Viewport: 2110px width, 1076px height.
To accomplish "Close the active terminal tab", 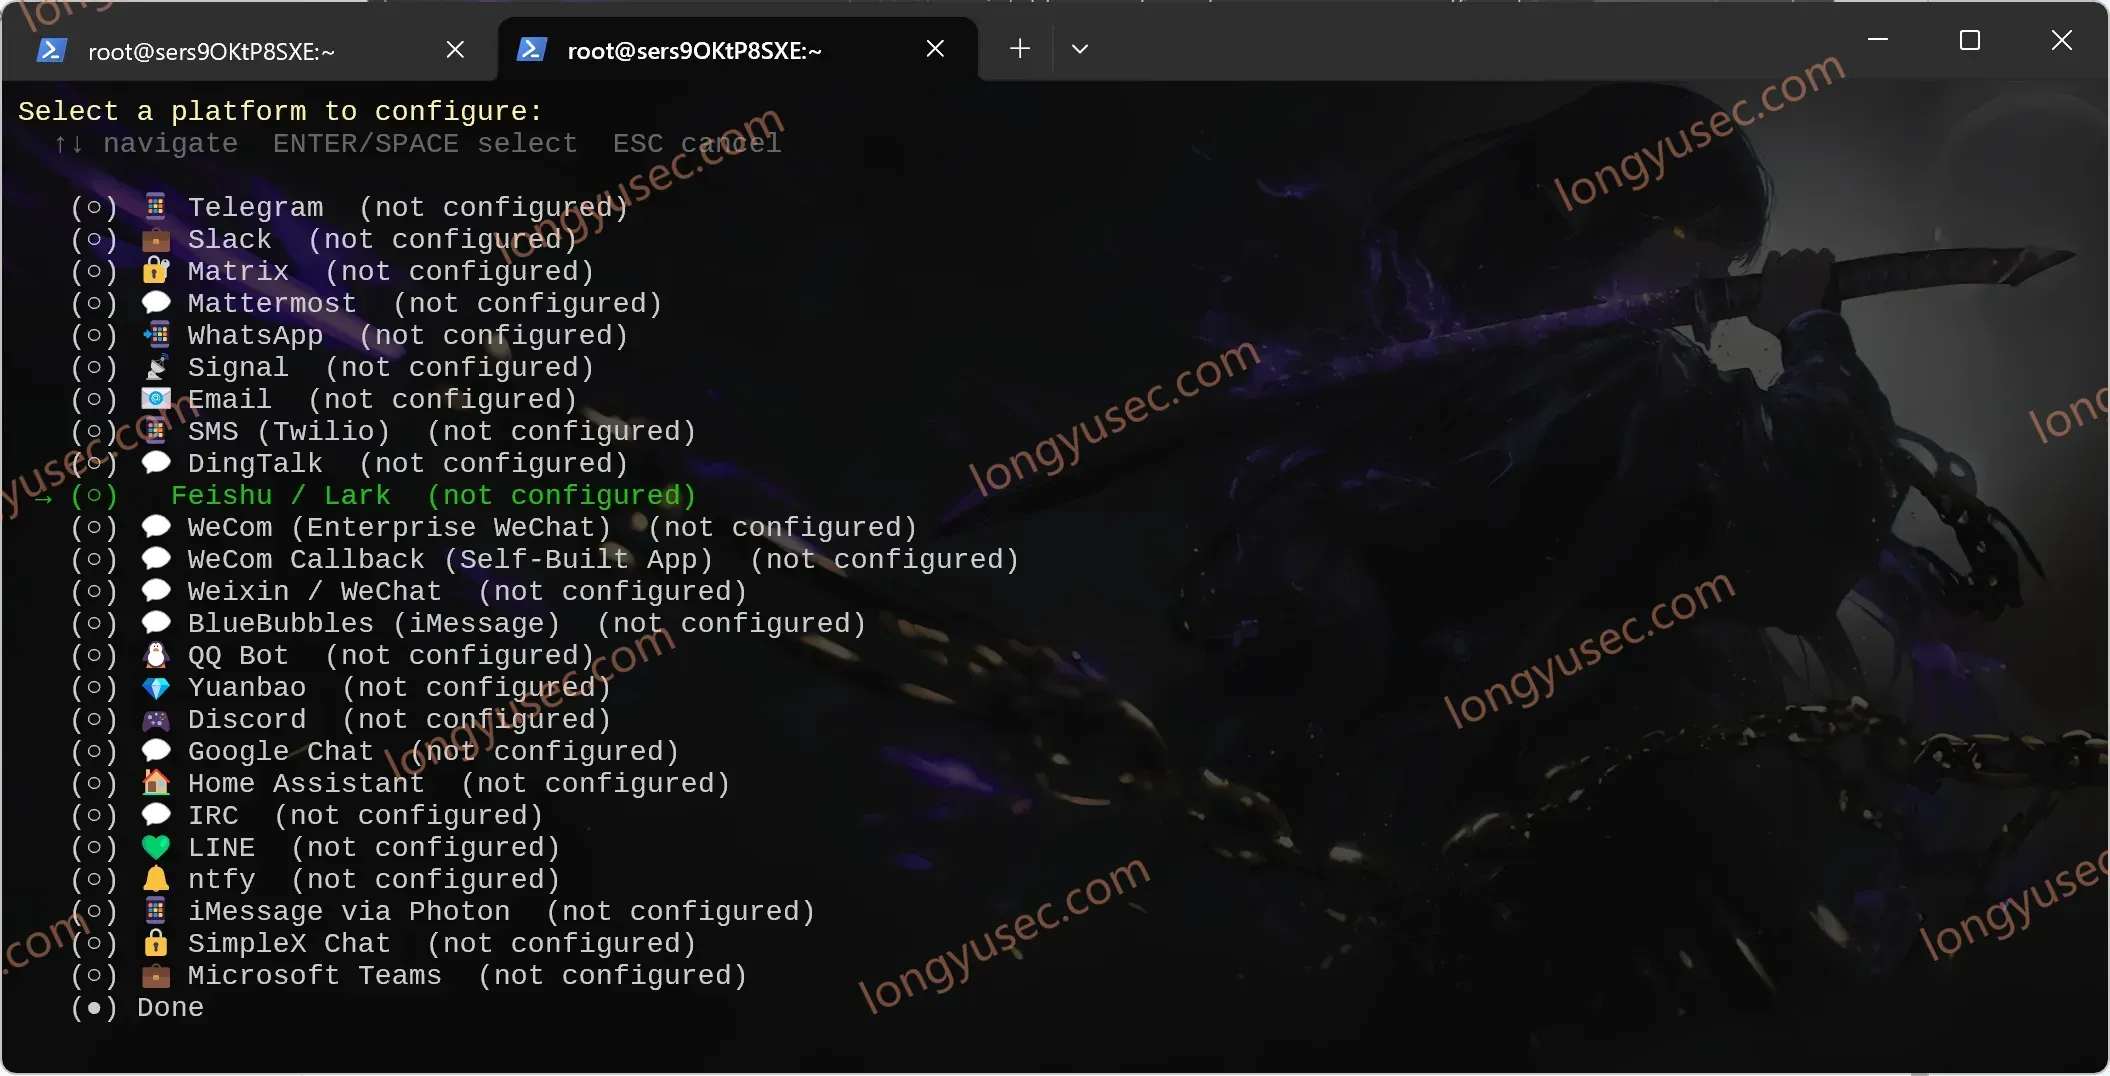I will pyautogui.click(x=935, y=48).
